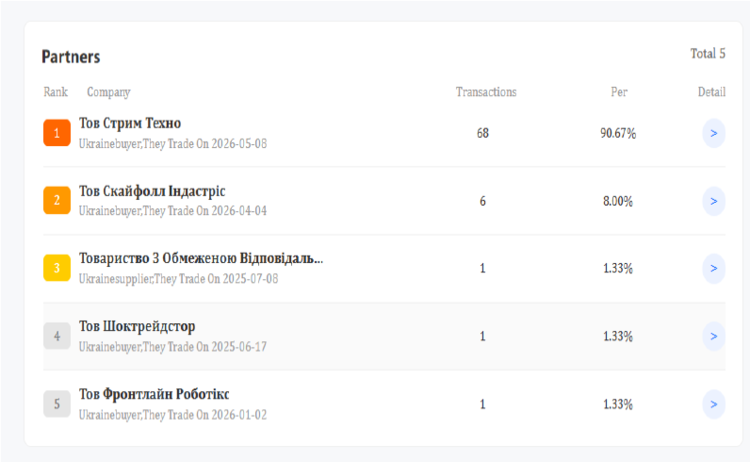Screen dimensions: 750x462
Task: Open Тов Фронтлайн Роботікс company link
Action: pyautogui.click(x=154, y=394)
